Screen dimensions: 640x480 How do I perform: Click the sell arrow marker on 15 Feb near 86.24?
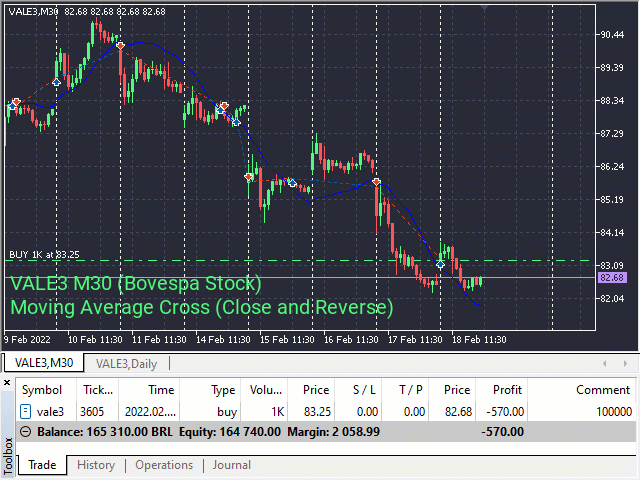coord(249,177)
